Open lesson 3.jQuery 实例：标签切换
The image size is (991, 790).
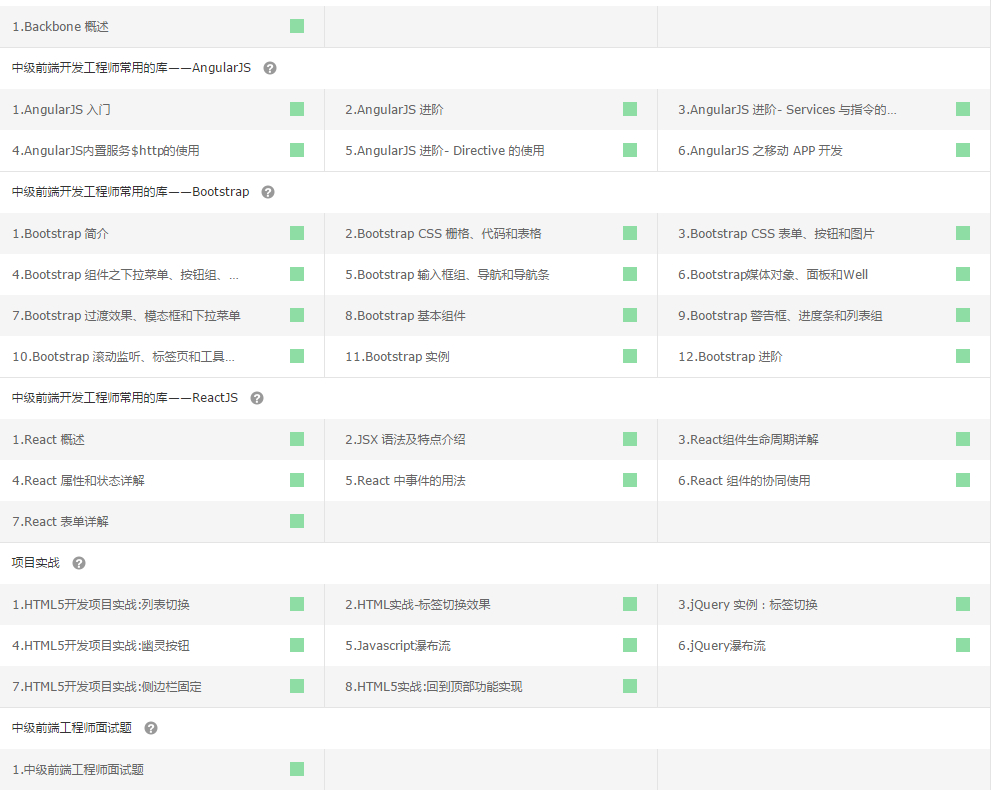point(748,605)
